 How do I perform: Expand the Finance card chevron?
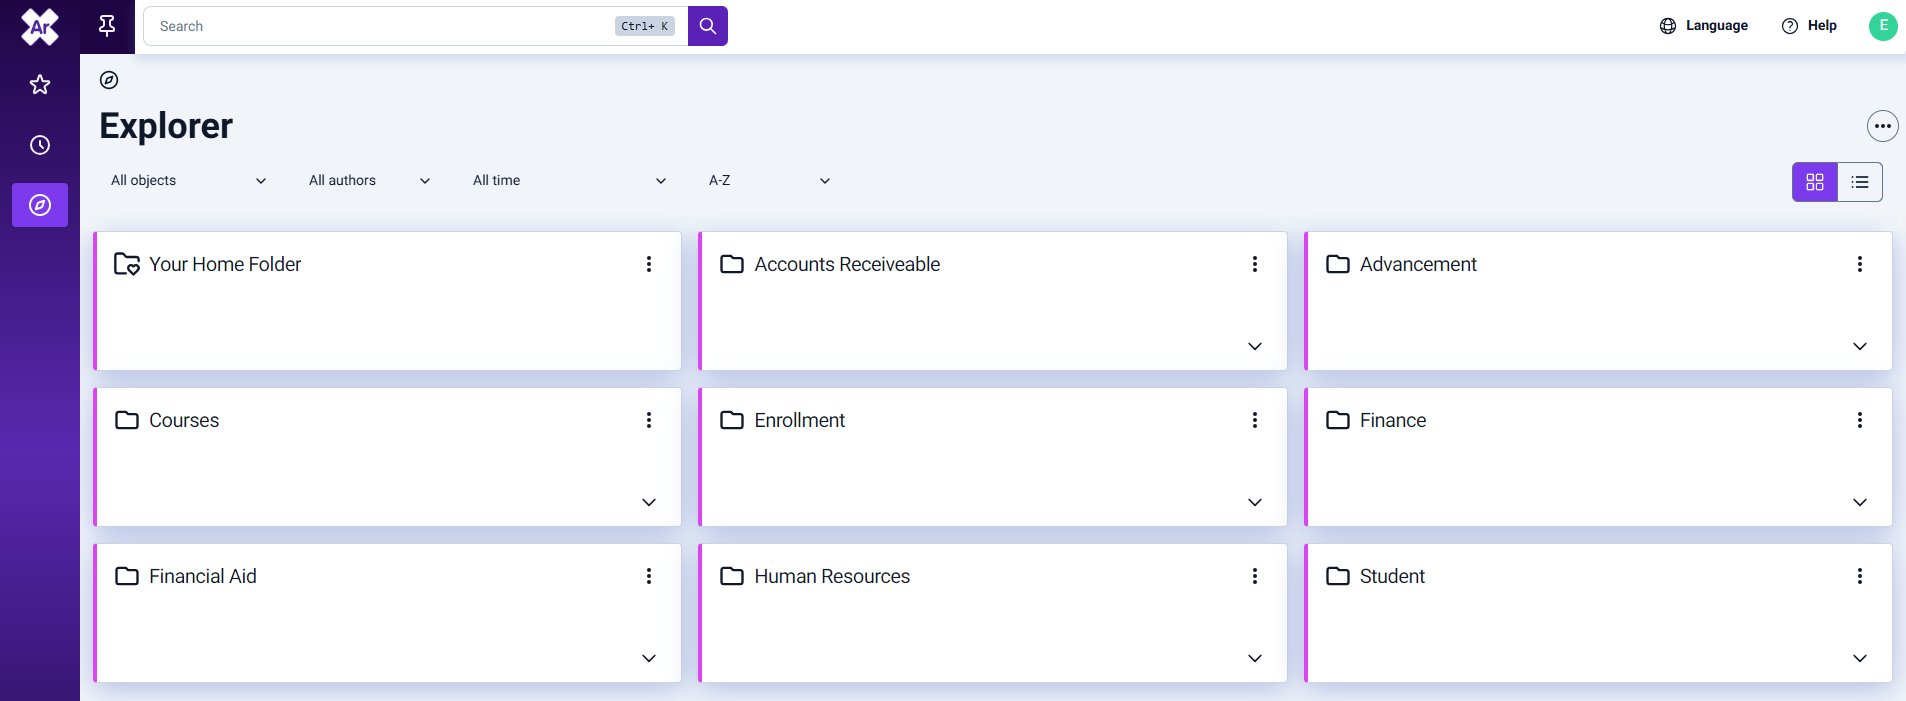pyautogui.click(x=1860, y=502)
